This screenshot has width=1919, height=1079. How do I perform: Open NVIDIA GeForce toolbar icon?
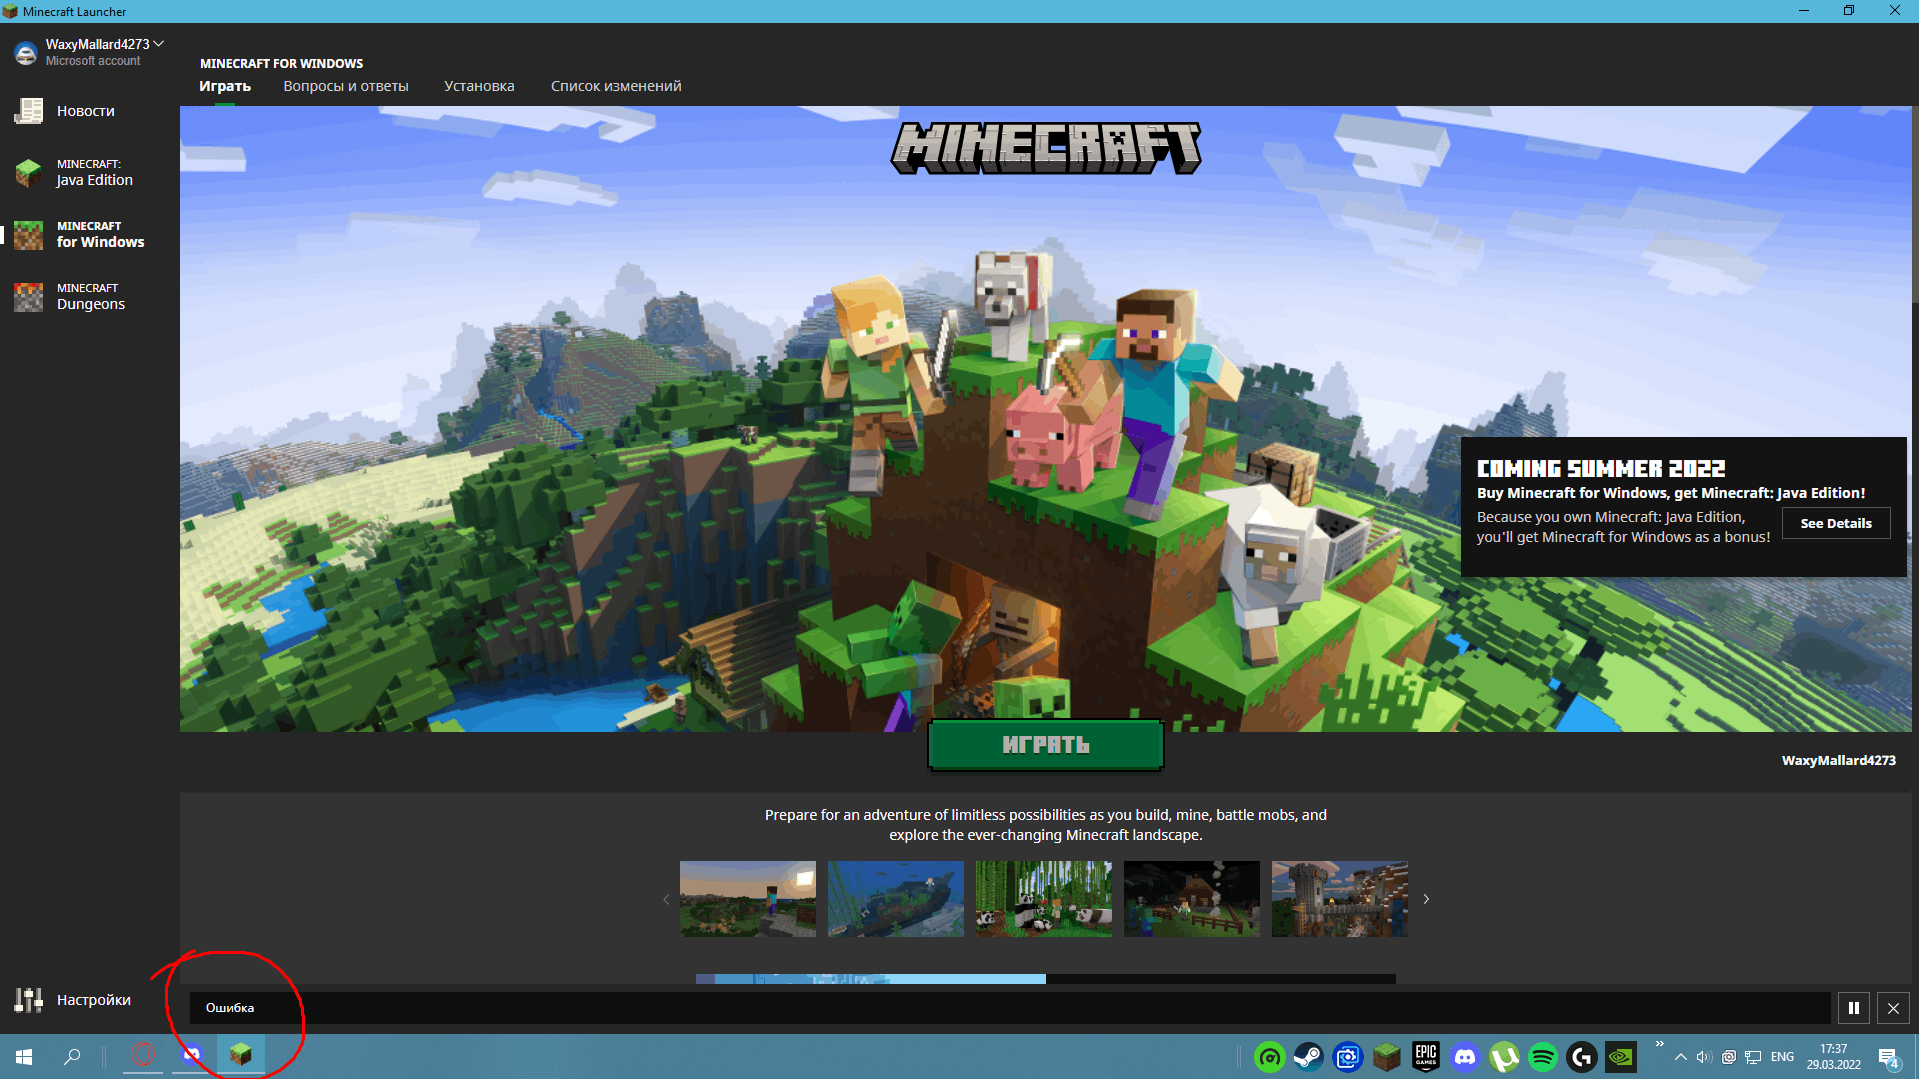(x=1621, y=1057)
